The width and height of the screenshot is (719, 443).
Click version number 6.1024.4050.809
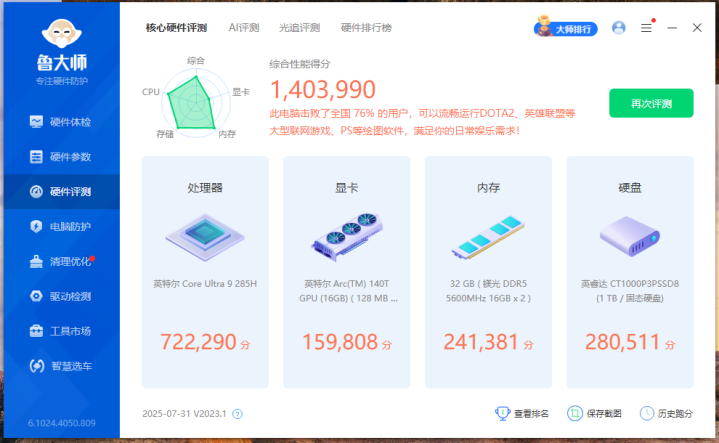point(62,423)
